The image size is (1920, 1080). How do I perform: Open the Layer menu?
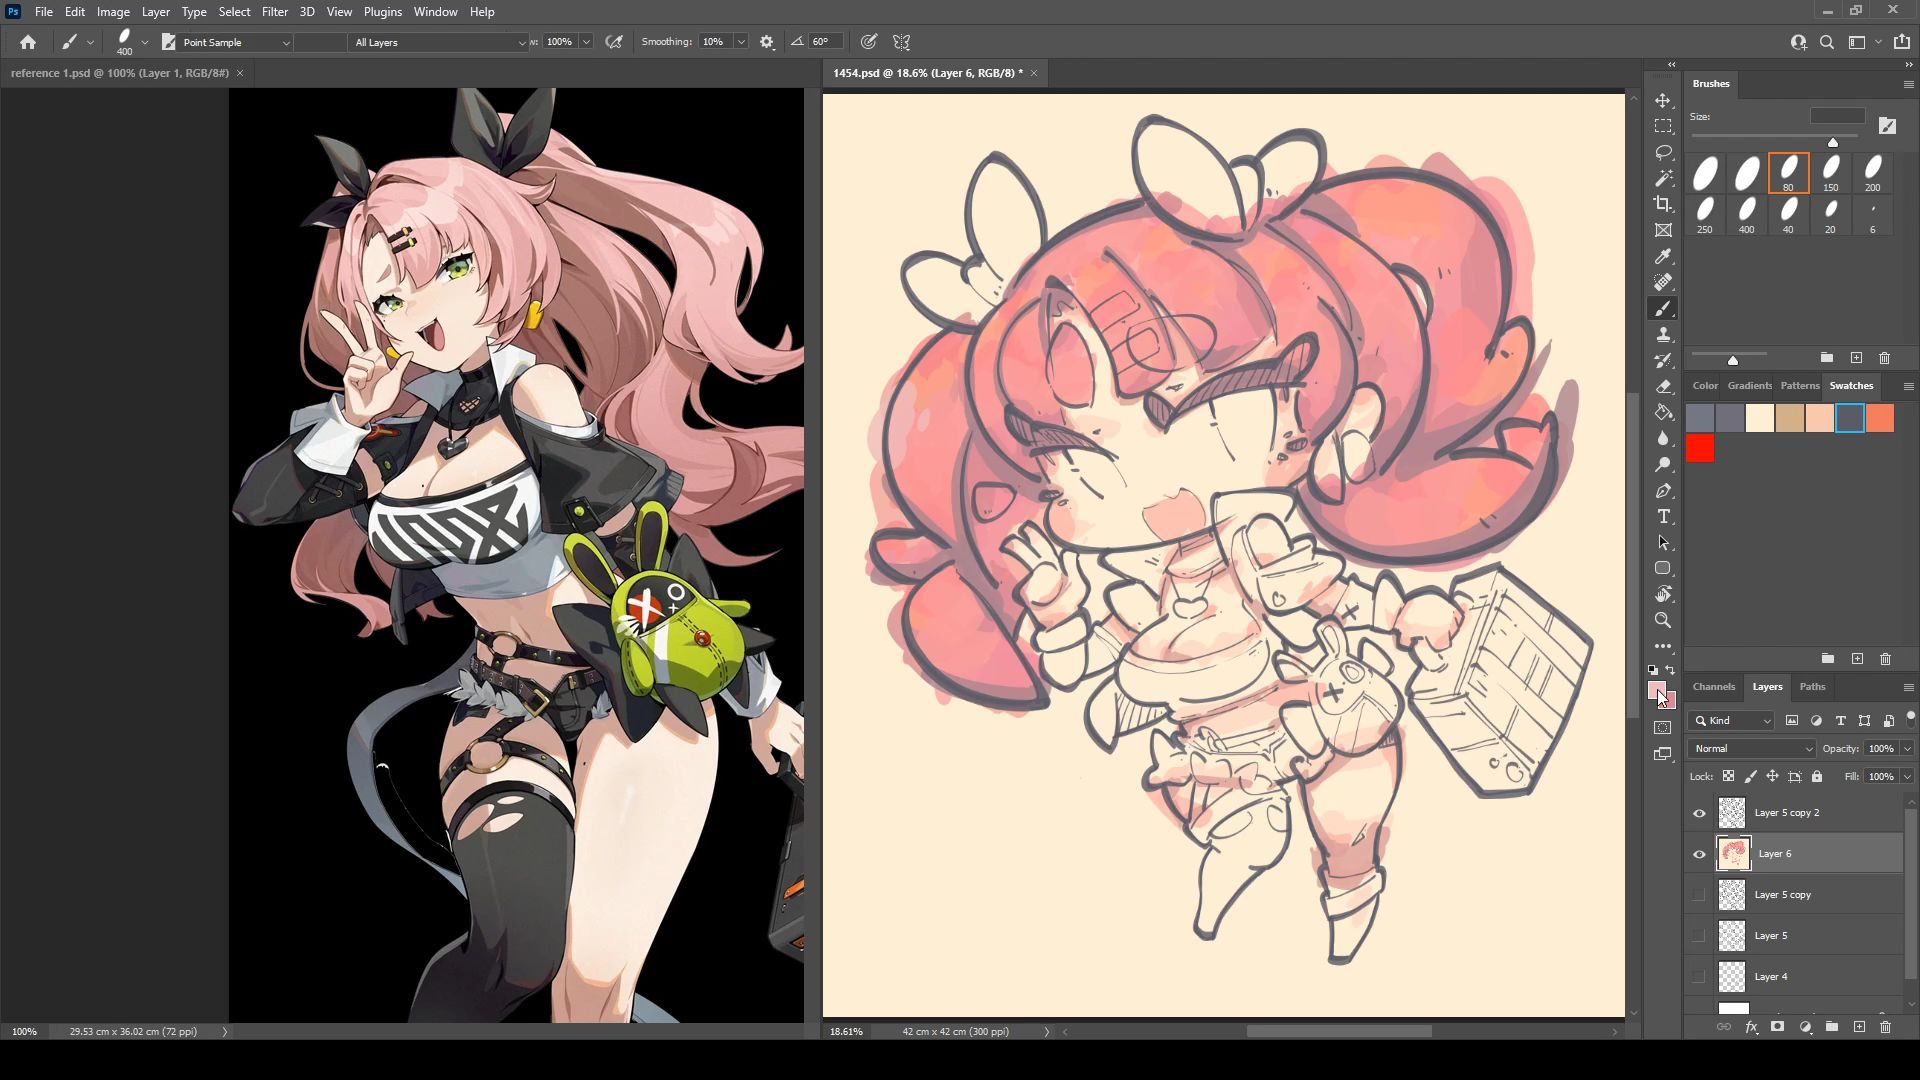pos(155,12)
